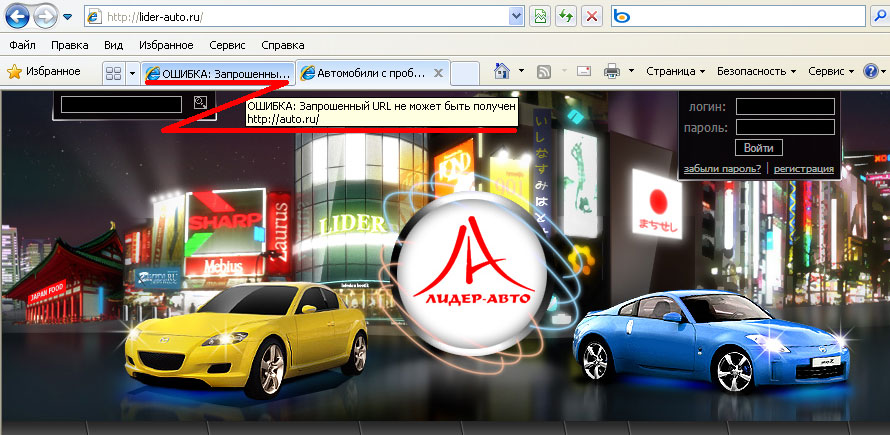
Task: Click the green refresh page icon
Action: (566, 16)
